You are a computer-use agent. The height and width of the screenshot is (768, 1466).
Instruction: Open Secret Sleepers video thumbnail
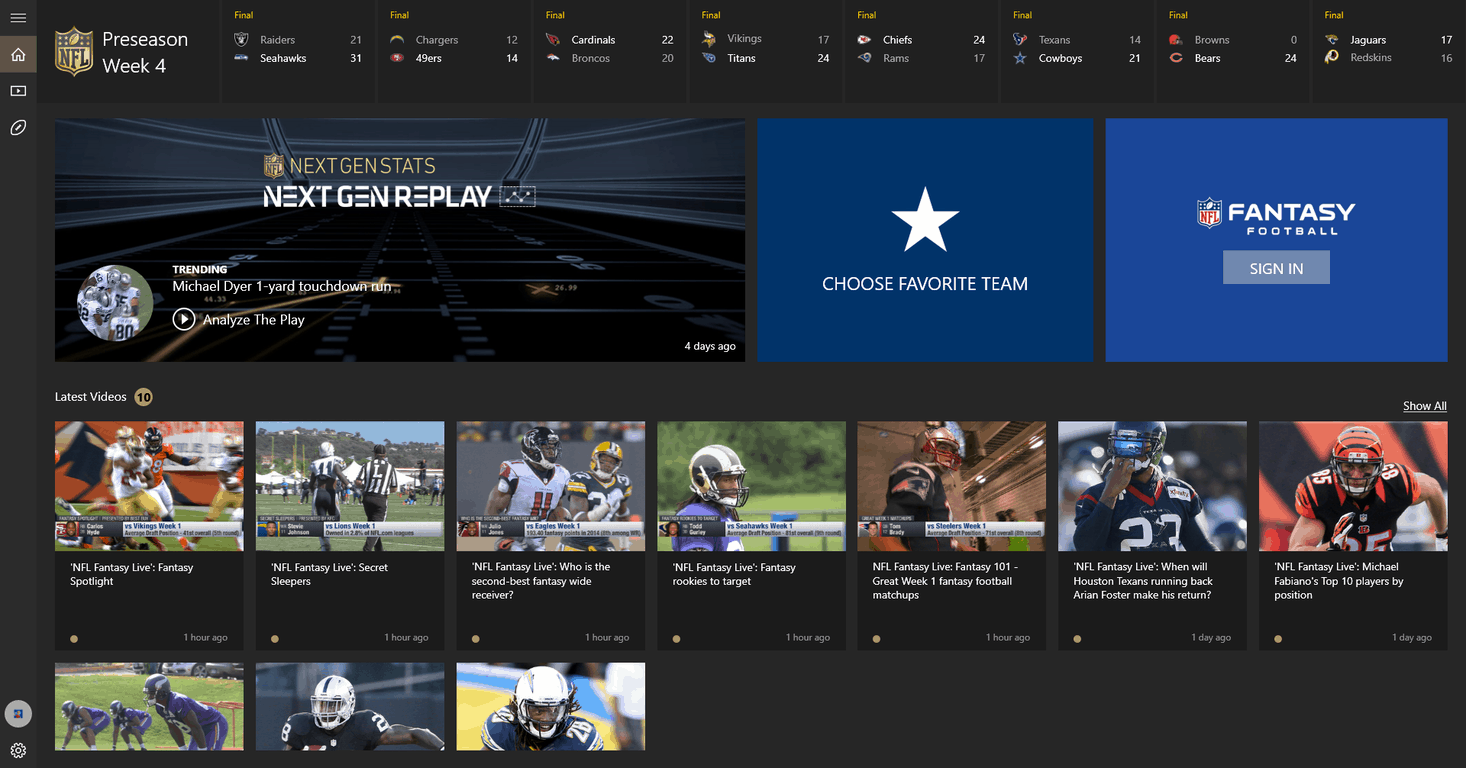(350, 486)
